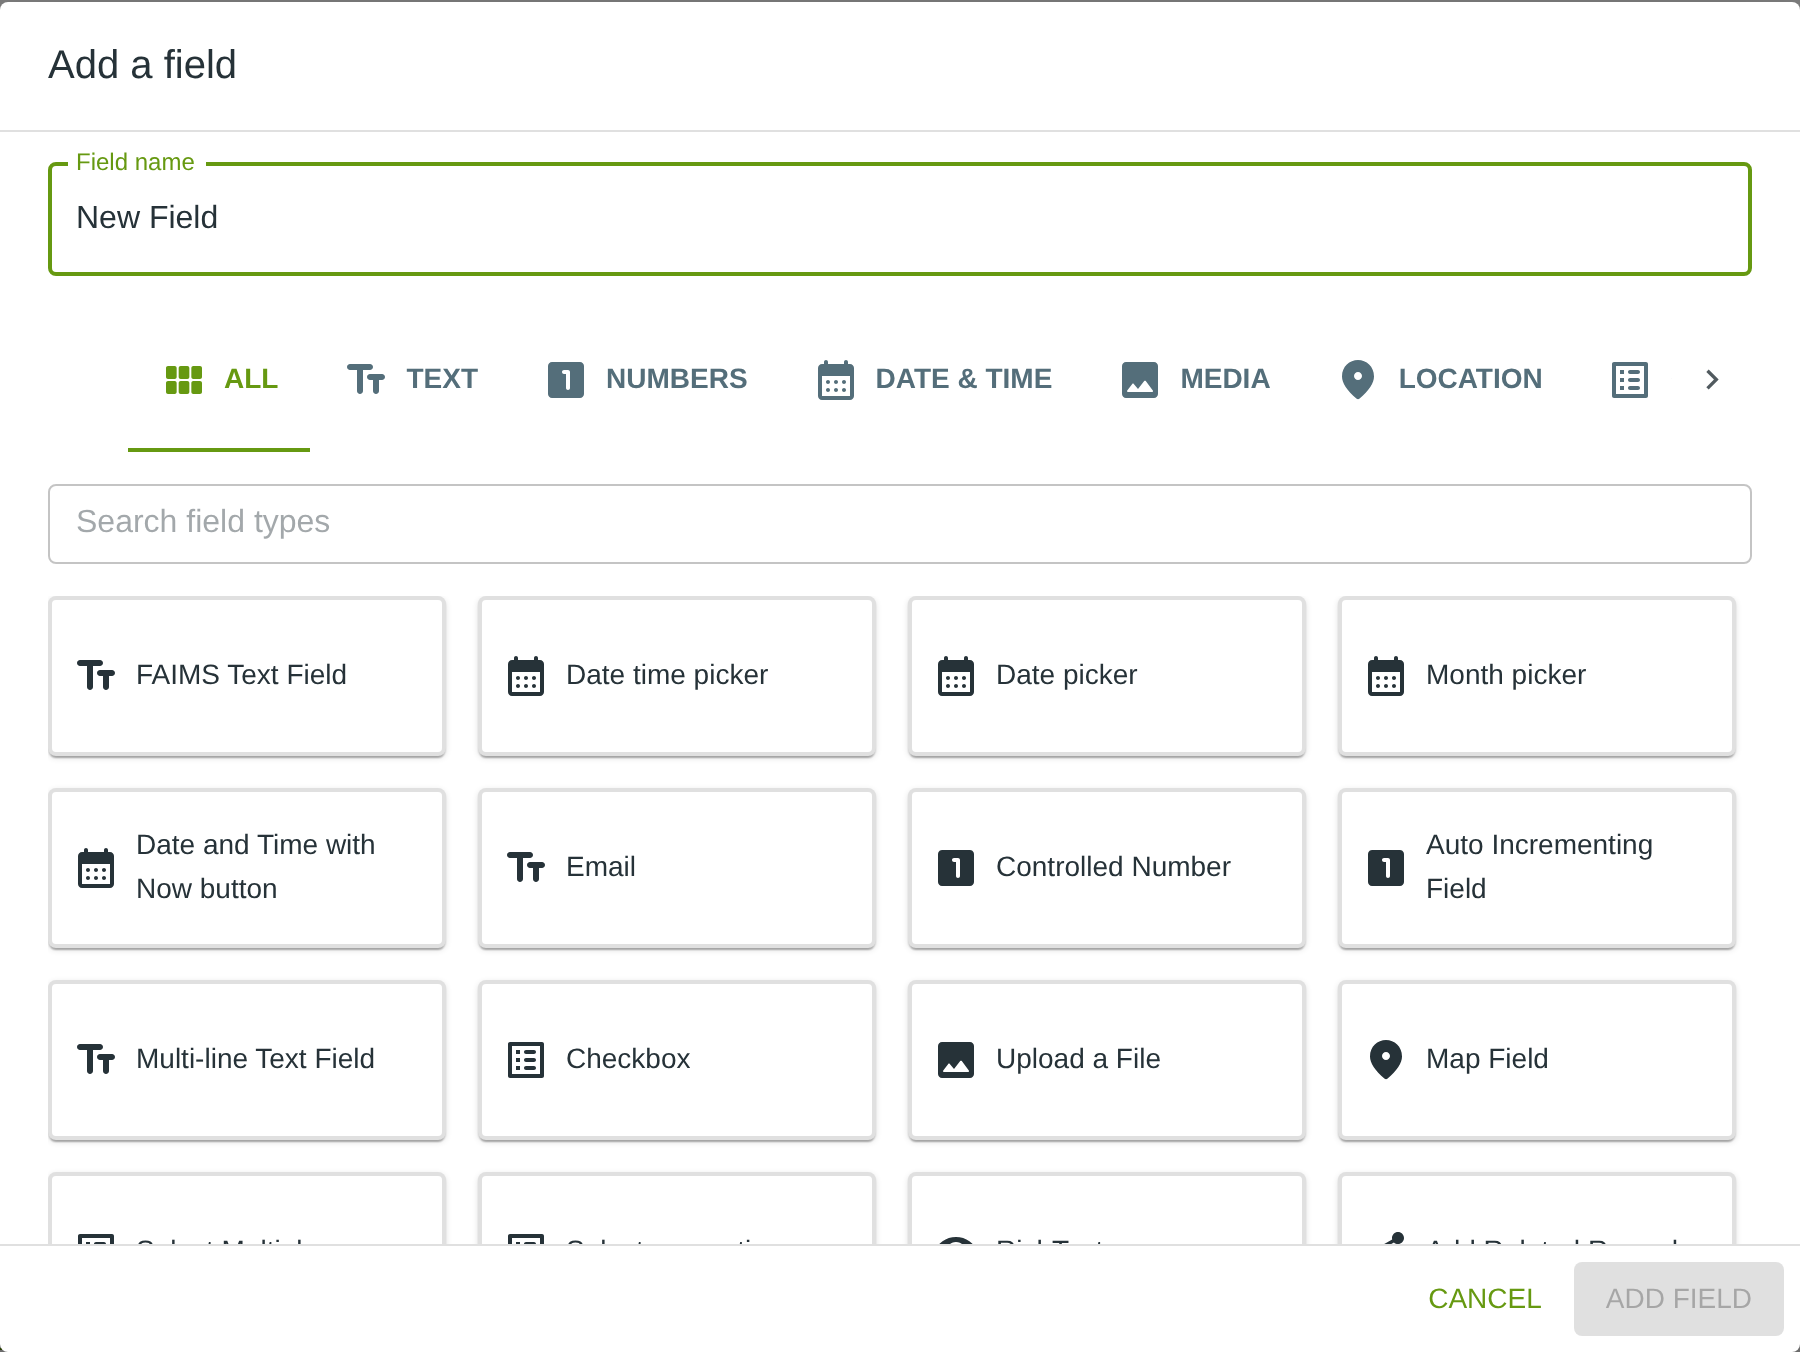Click the Upload a File image icon

956,1060
